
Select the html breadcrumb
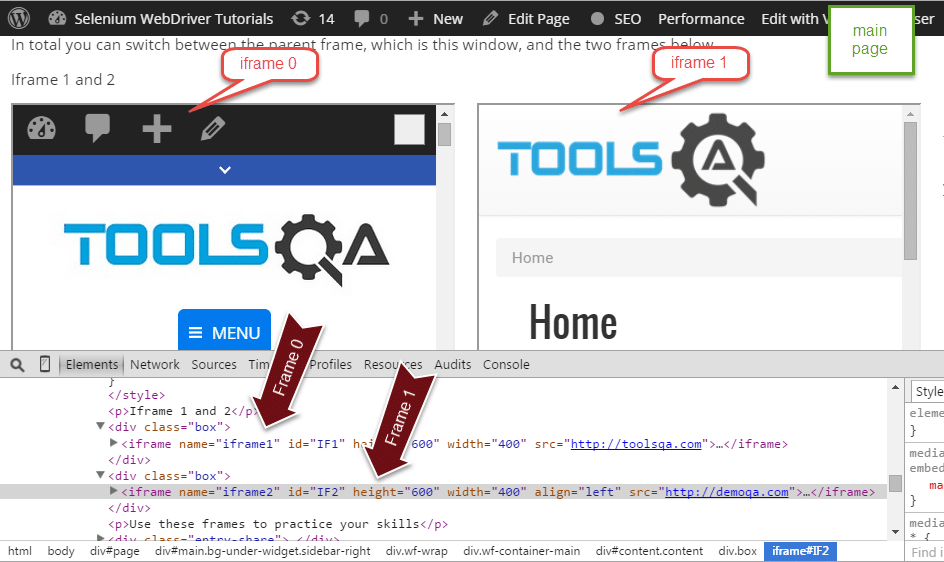pos(20,551)
